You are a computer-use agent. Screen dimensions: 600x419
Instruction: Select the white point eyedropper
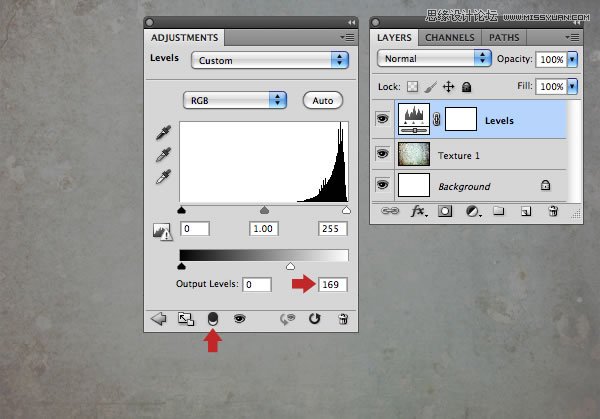[x=159, y=177]
